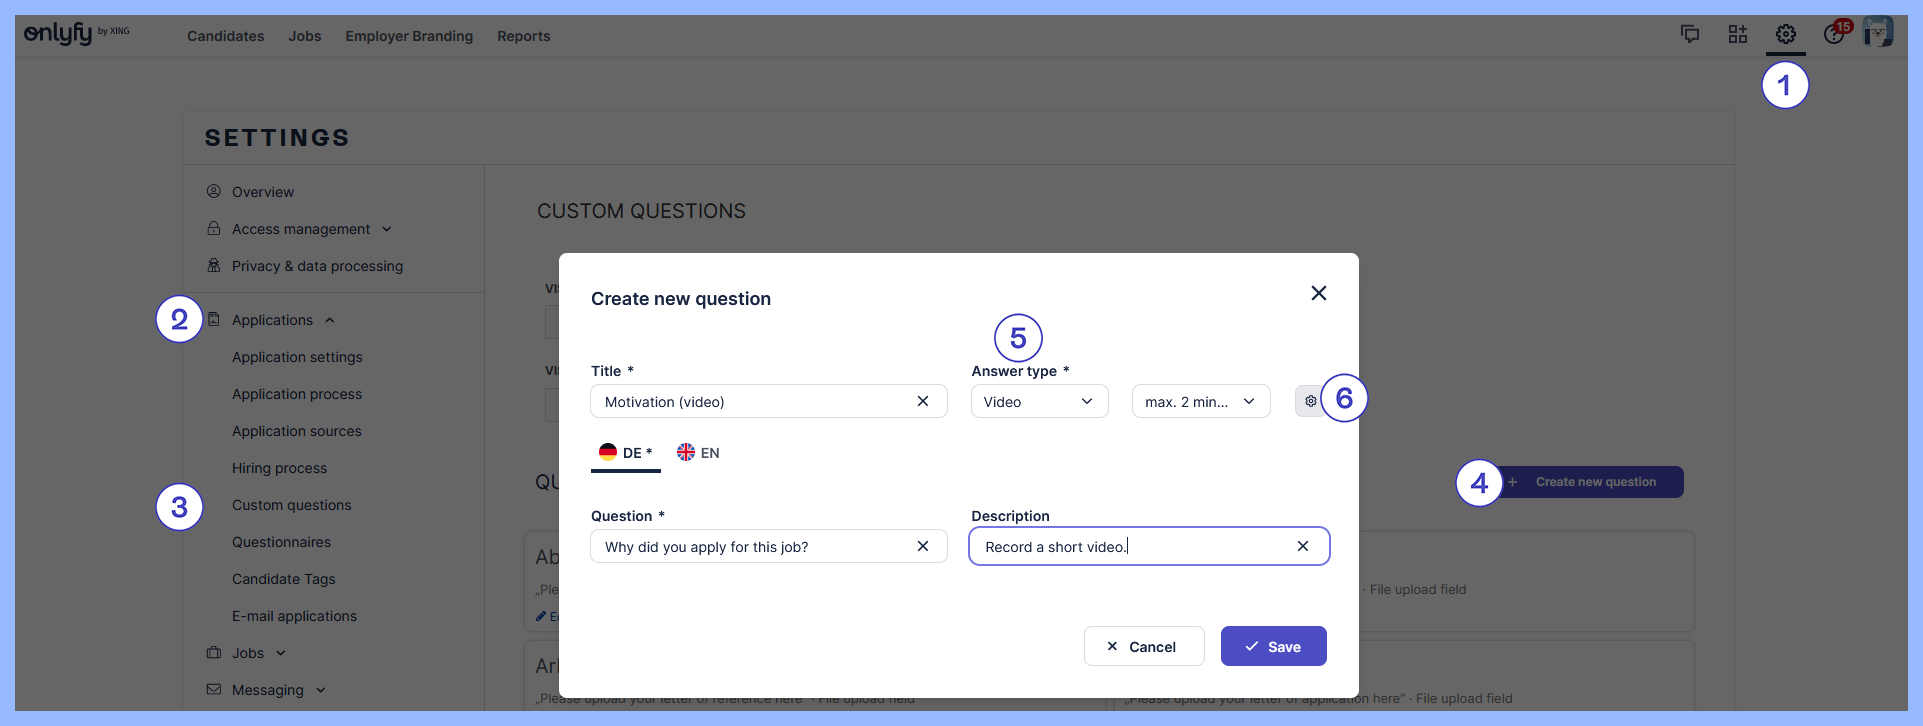
Task: Open the settings gear in top navigation
Action: pyautogui.click(x=1785, y=35)
